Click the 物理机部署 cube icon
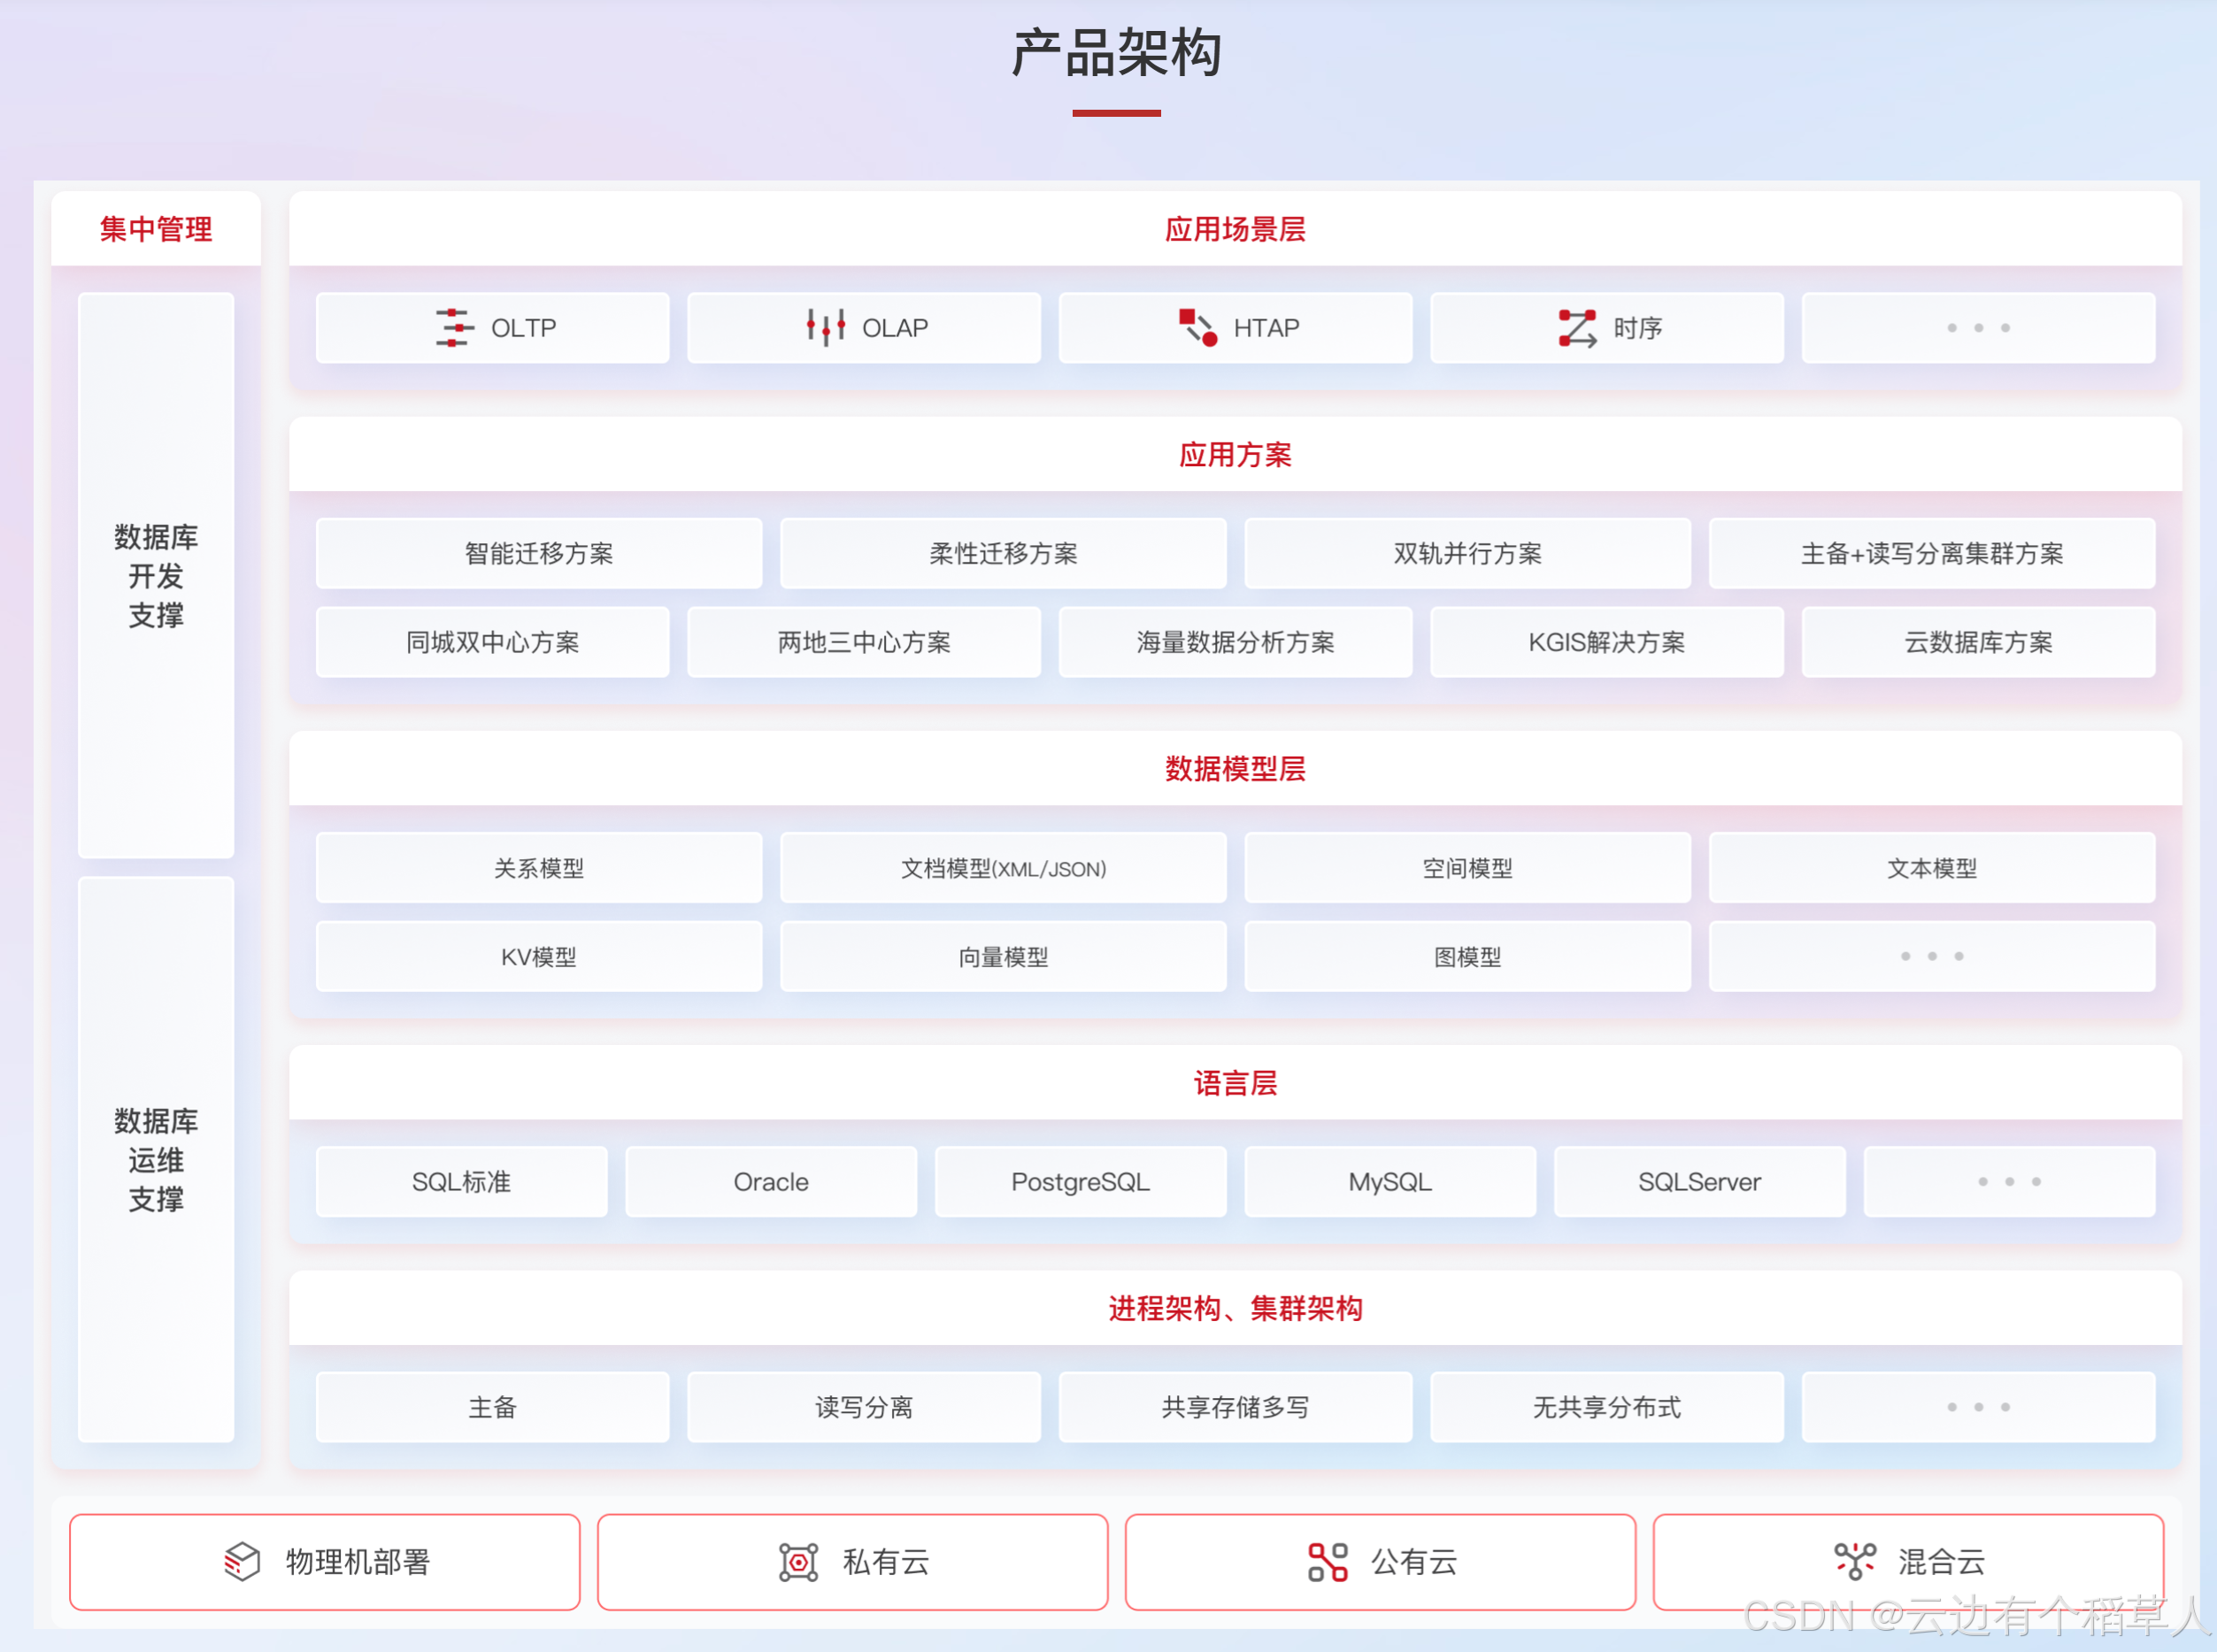 pyautogui.click(x=242, y=1561)
